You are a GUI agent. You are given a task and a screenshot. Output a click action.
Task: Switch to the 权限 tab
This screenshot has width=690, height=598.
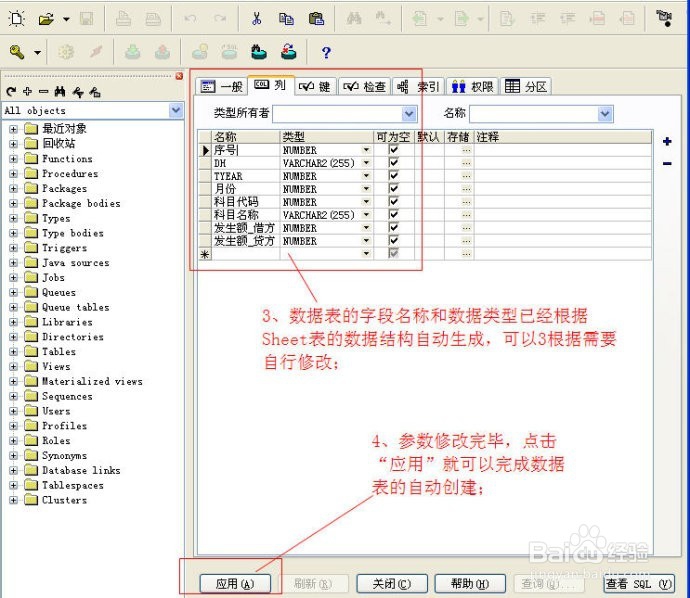pos(473,86)
